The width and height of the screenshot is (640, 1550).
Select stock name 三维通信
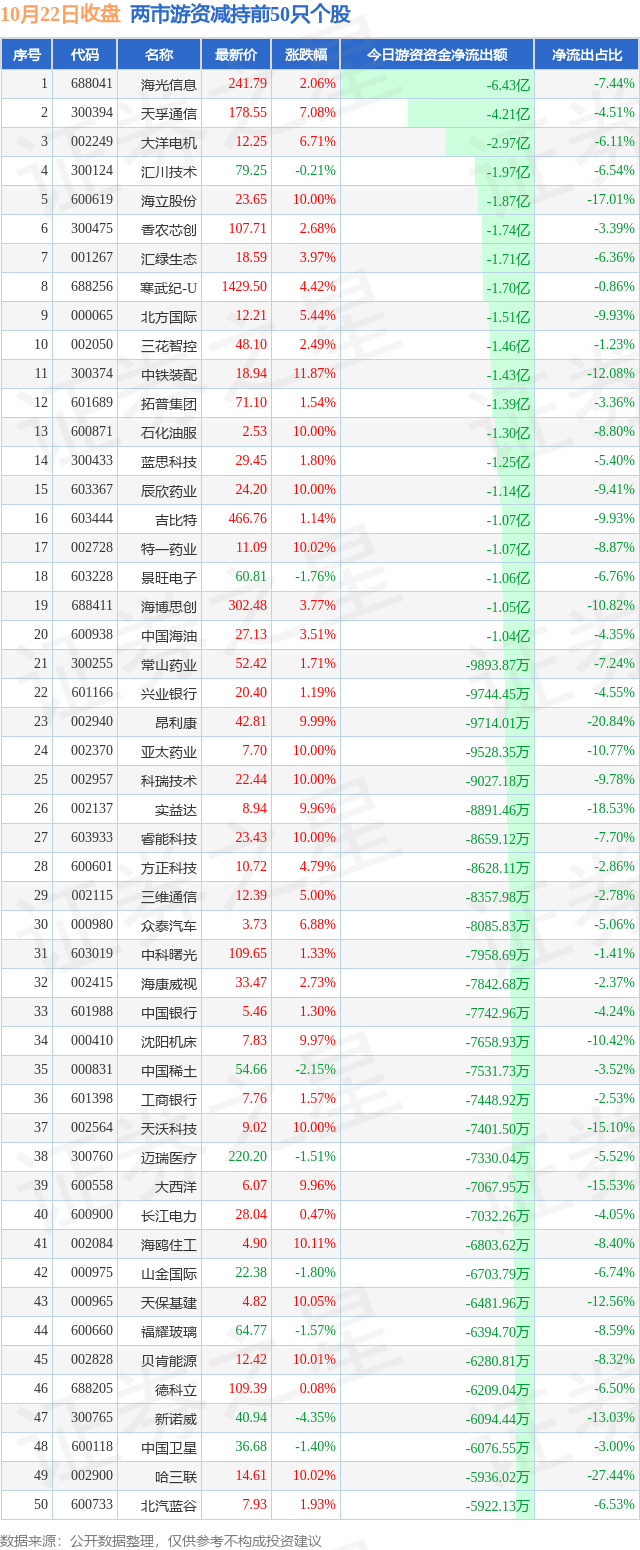tap(170, 896)
